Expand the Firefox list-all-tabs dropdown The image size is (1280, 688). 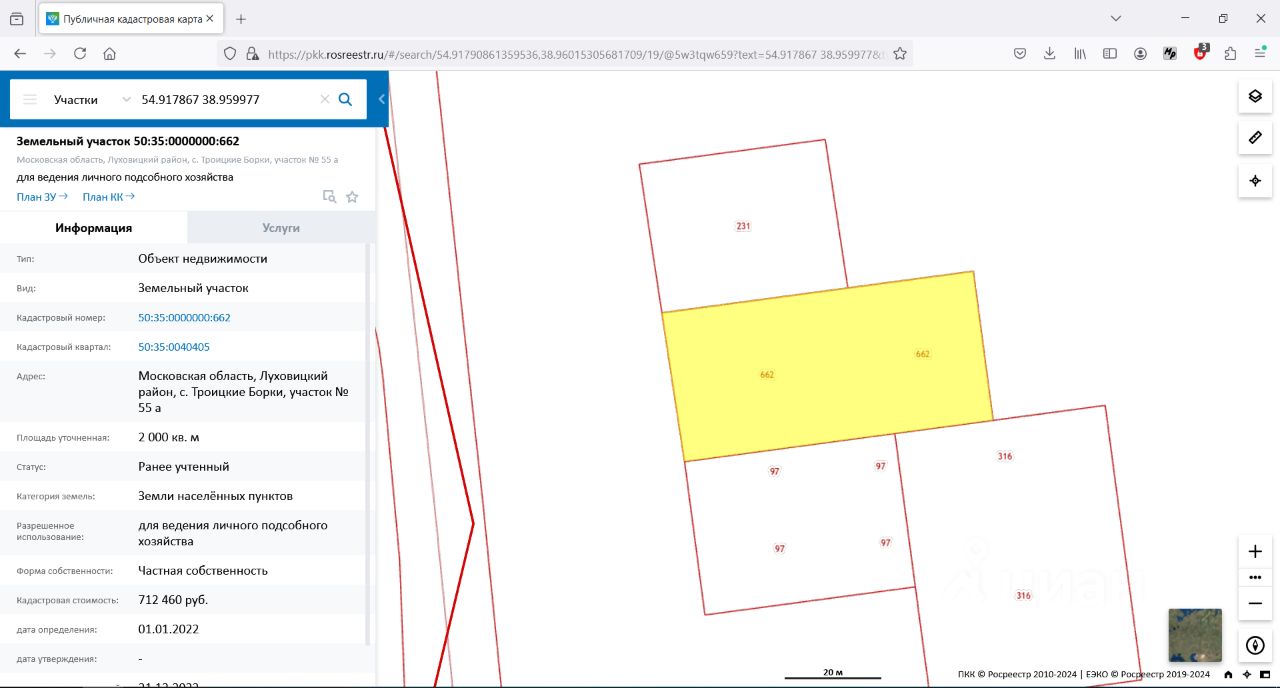pyautogui.click(x=1116, y=19)
